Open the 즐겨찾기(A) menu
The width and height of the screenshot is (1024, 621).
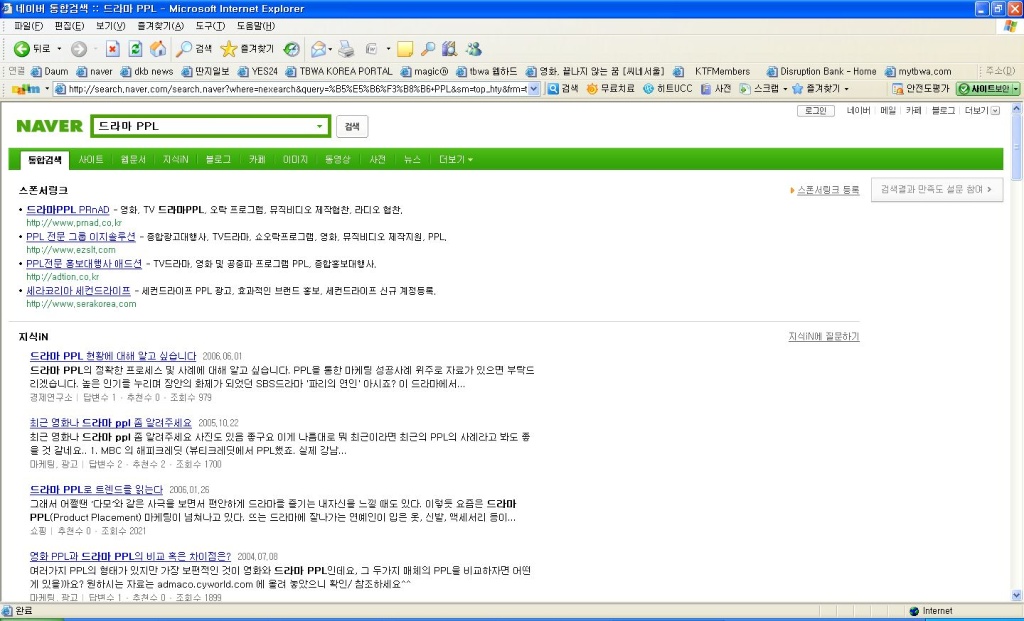click(x=161, y=26)
